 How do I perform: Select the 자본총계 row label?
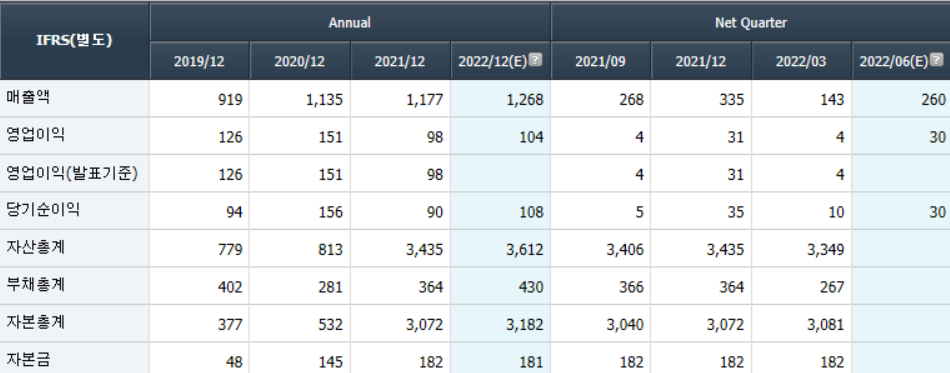[35, 323]
